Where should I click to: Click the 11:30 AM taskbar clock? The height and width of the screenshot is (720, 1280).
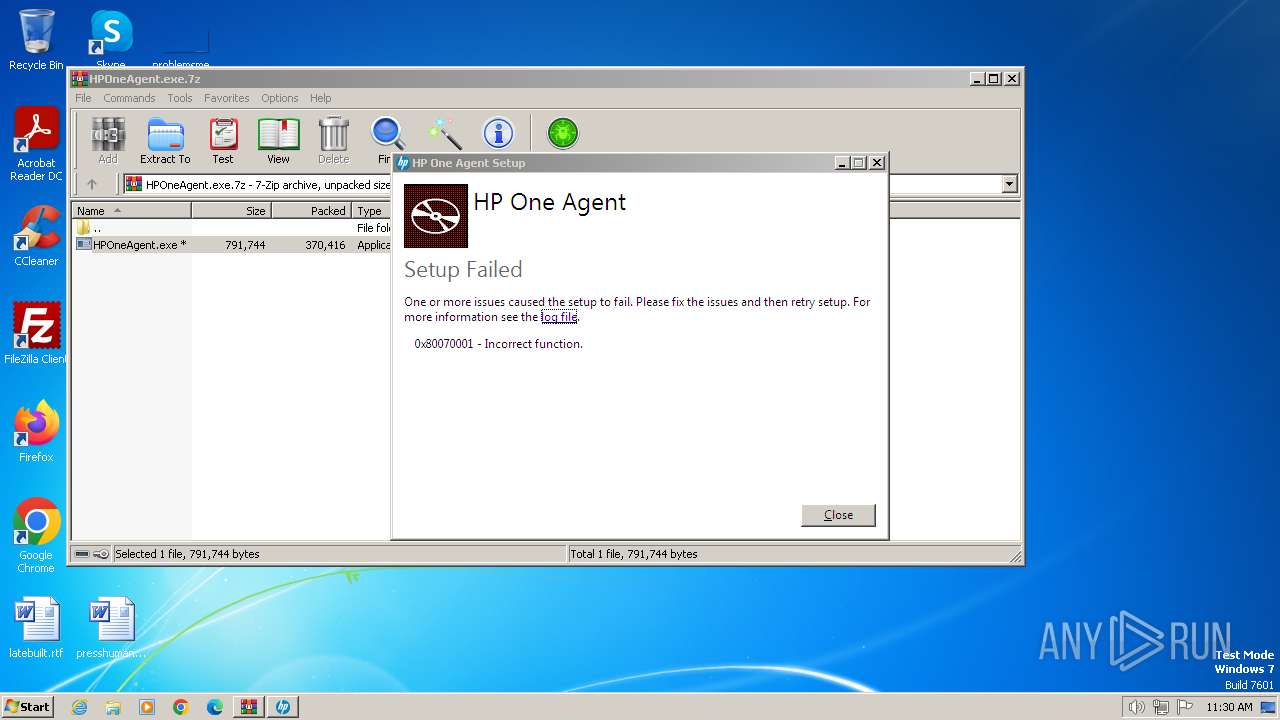tap(1229, 707)
